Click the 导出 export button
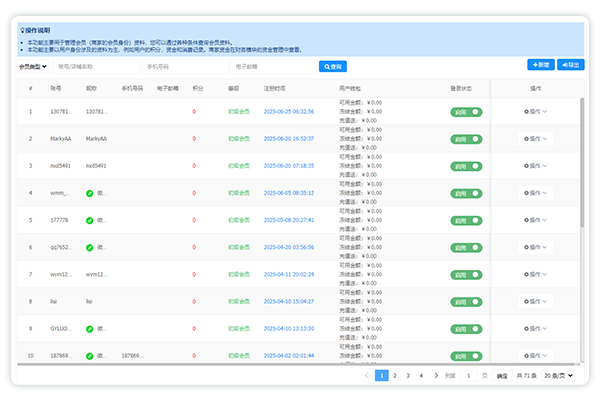The height and width of the screenshot is (400, 600). click(x=571, y=65)
